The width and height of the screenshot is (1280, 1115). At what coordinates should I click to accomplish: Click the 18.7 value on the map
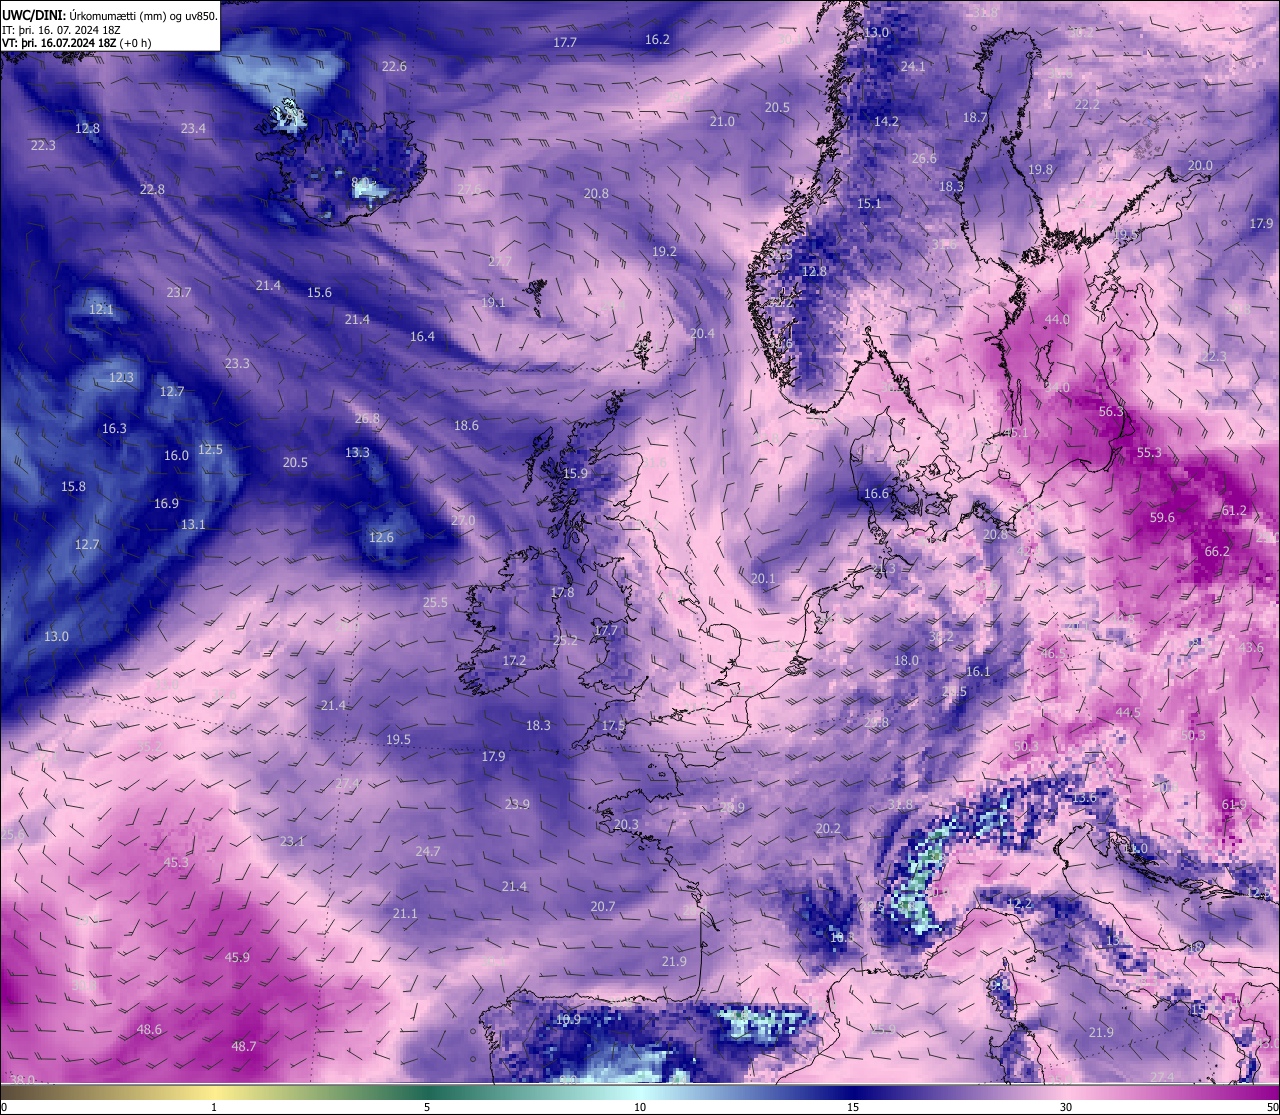[975, 117]
